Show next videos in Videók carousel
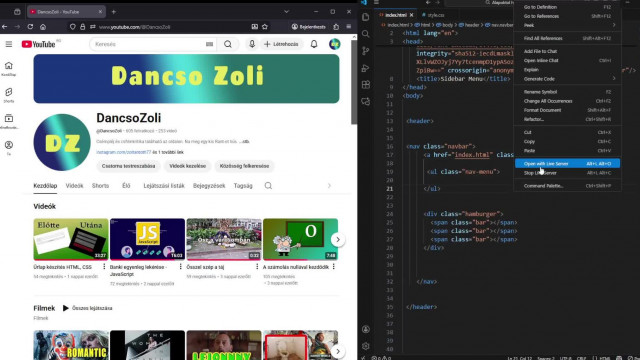This screenshot has height=360, width=640. click(x=338, y=240)
